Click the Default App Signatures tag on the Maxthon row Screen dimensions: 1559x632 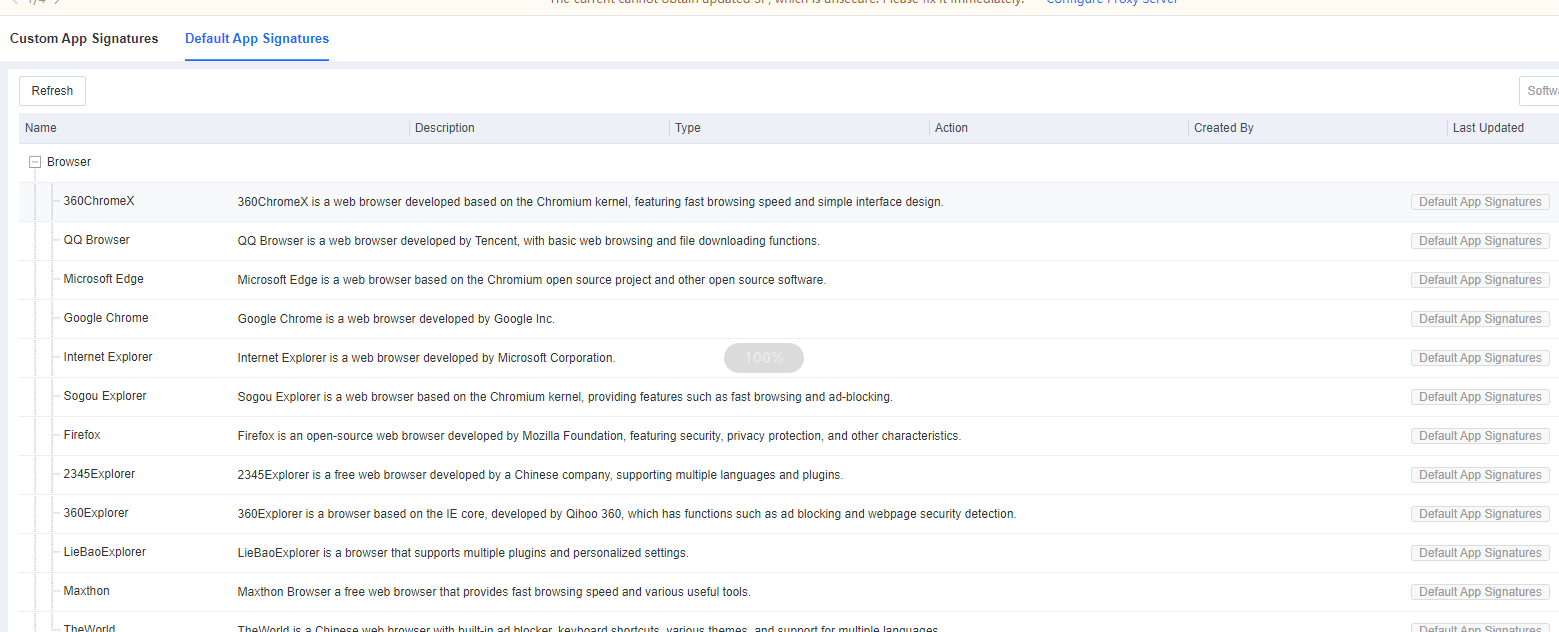click(1480, 592)
